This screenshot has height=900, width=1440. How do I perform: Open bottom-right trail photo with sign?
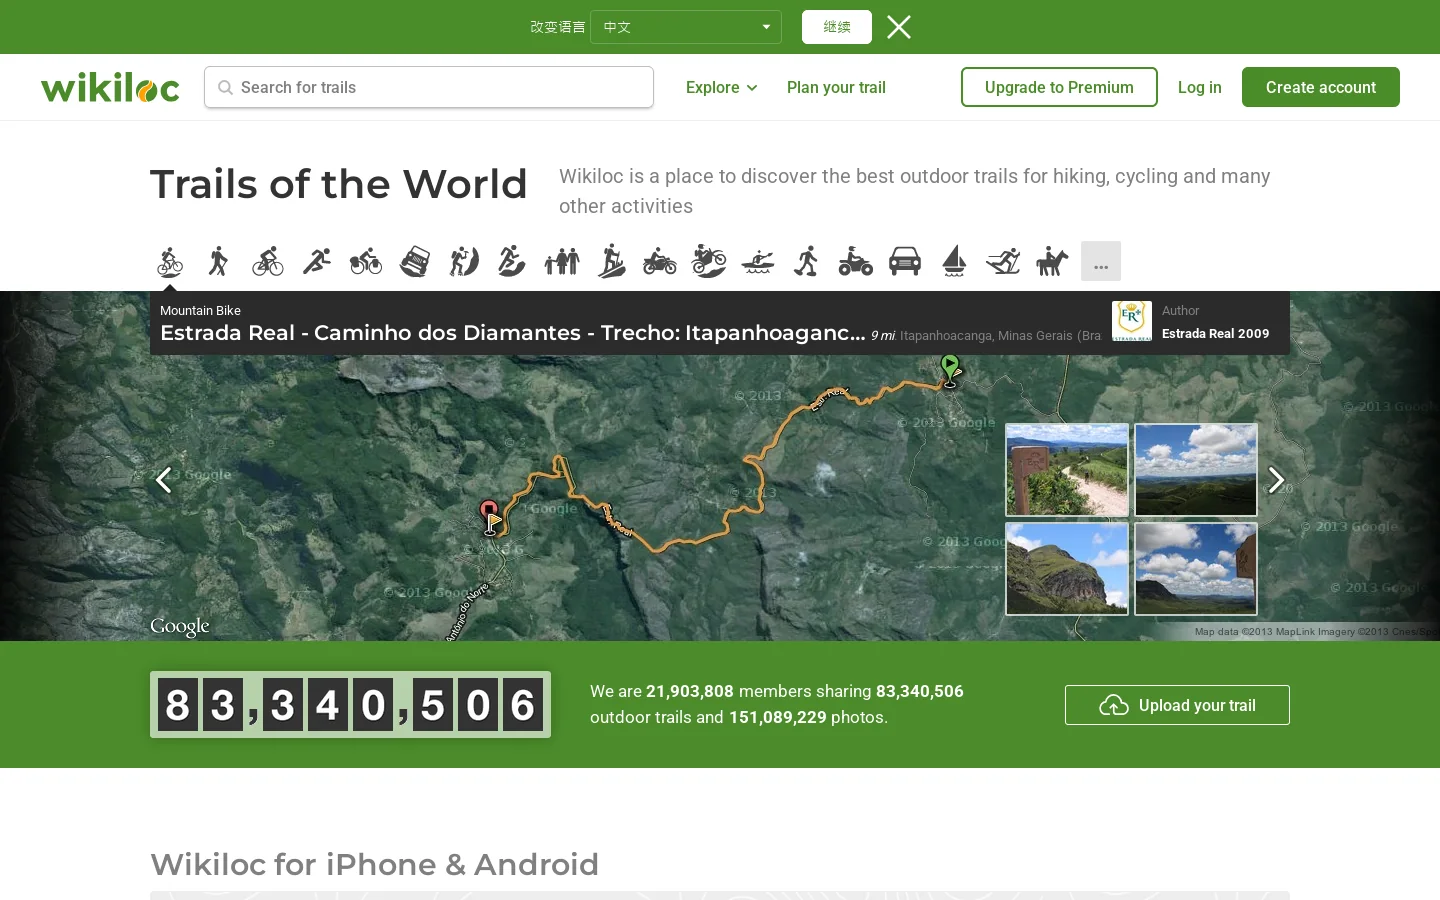(1196, 569)
